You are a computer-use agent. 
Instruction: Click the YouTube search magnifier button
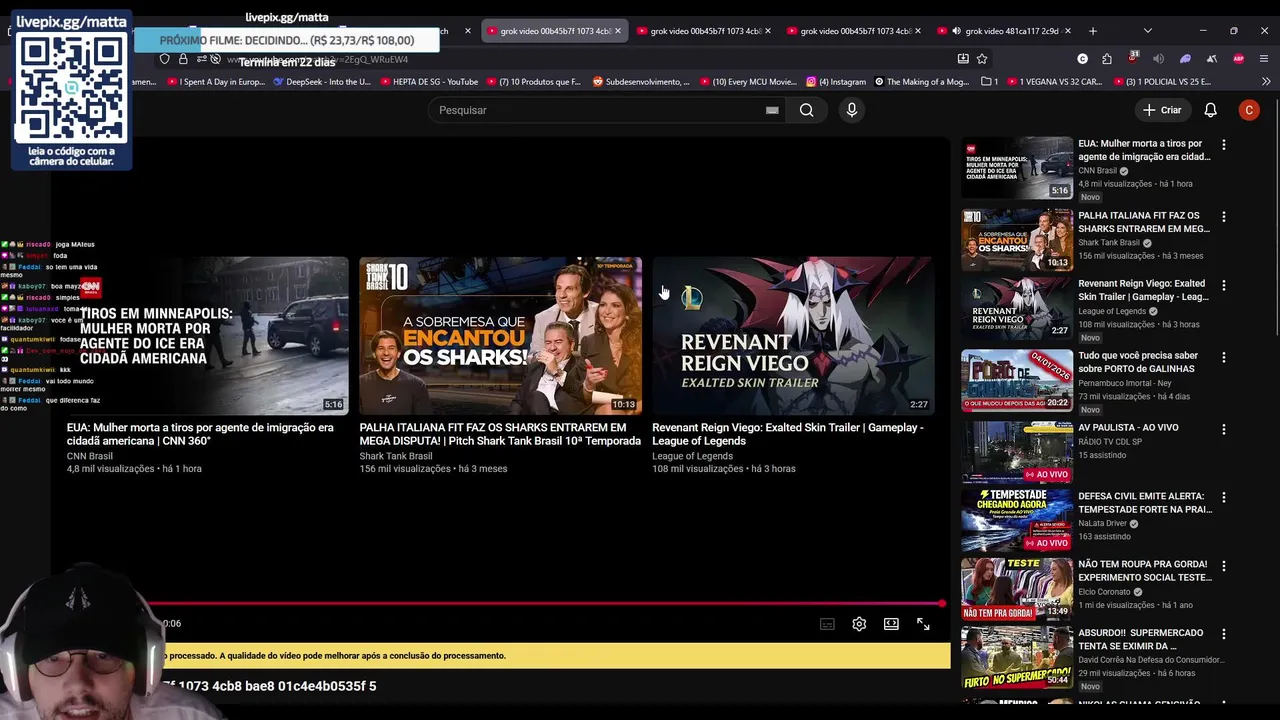806,110
